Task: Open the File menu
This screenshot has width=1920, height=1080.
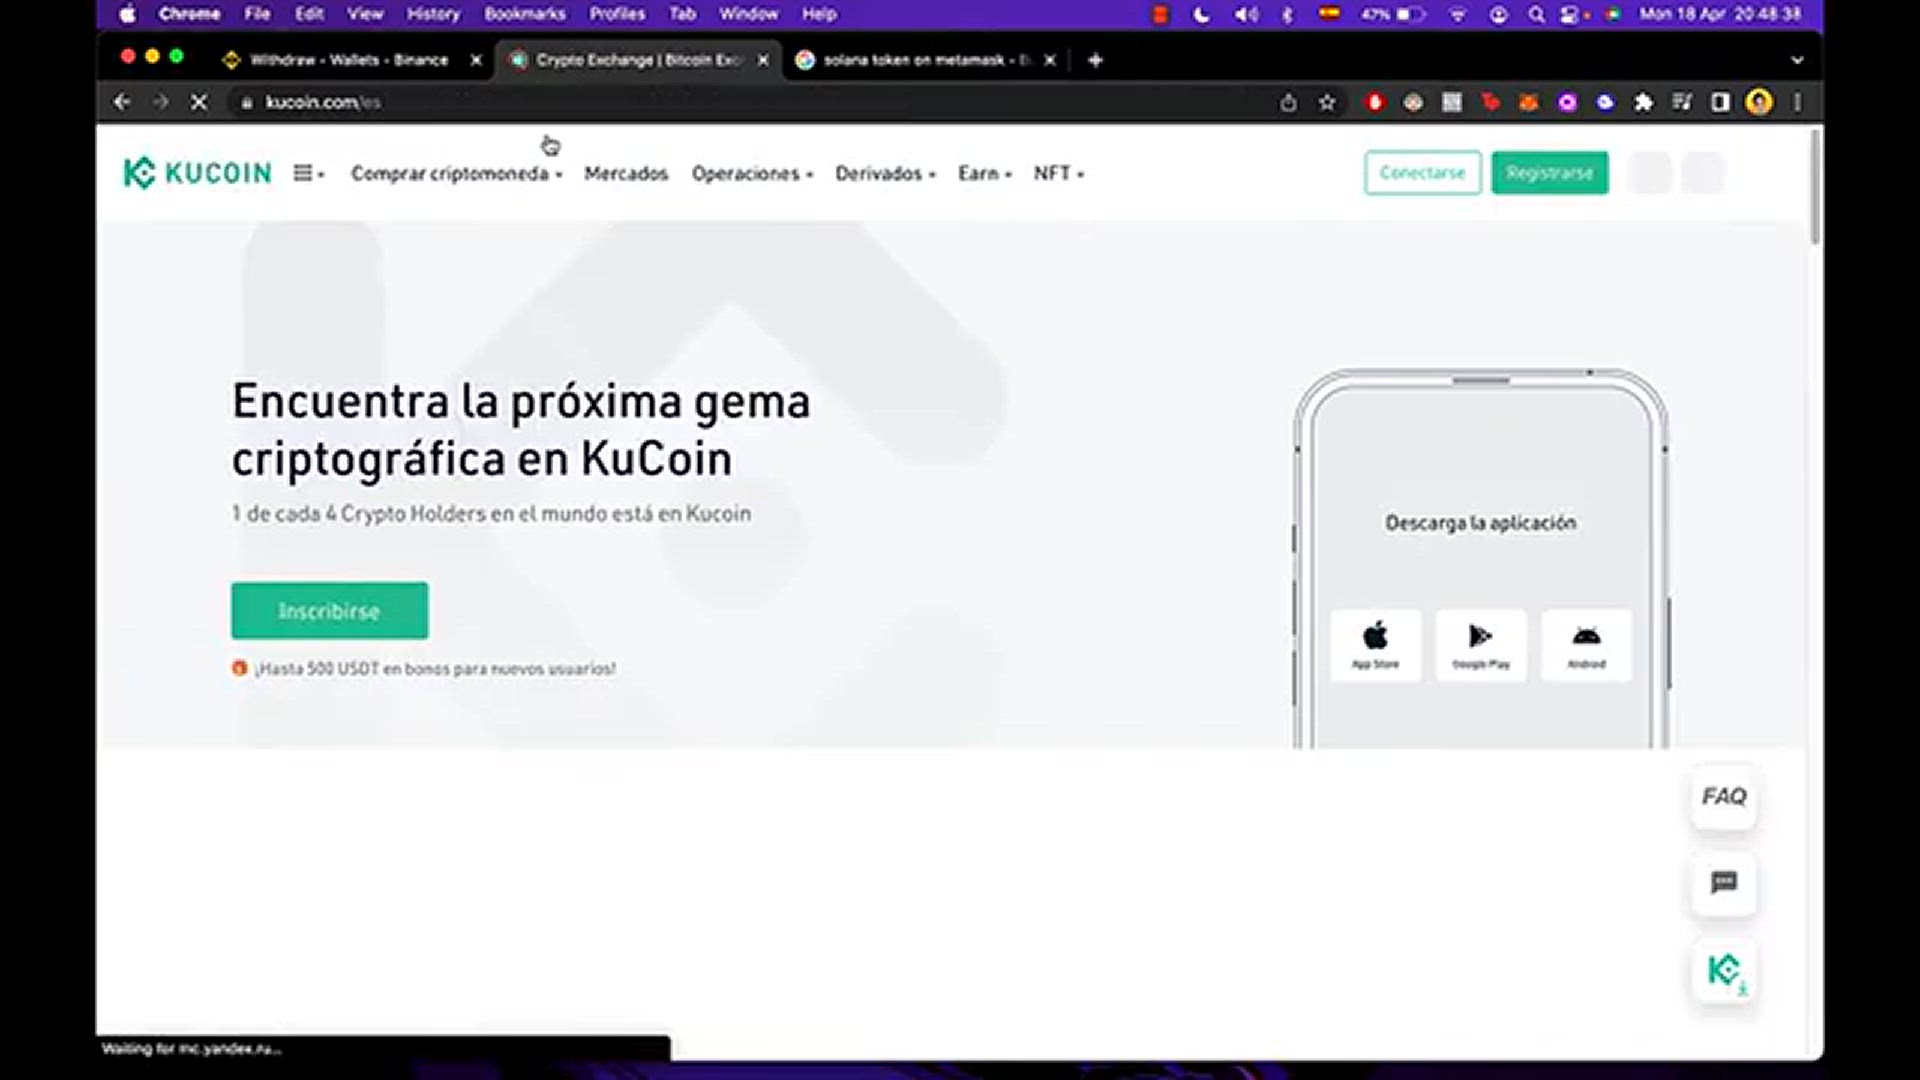Action: pyautogui.click(x=257, y=14)
